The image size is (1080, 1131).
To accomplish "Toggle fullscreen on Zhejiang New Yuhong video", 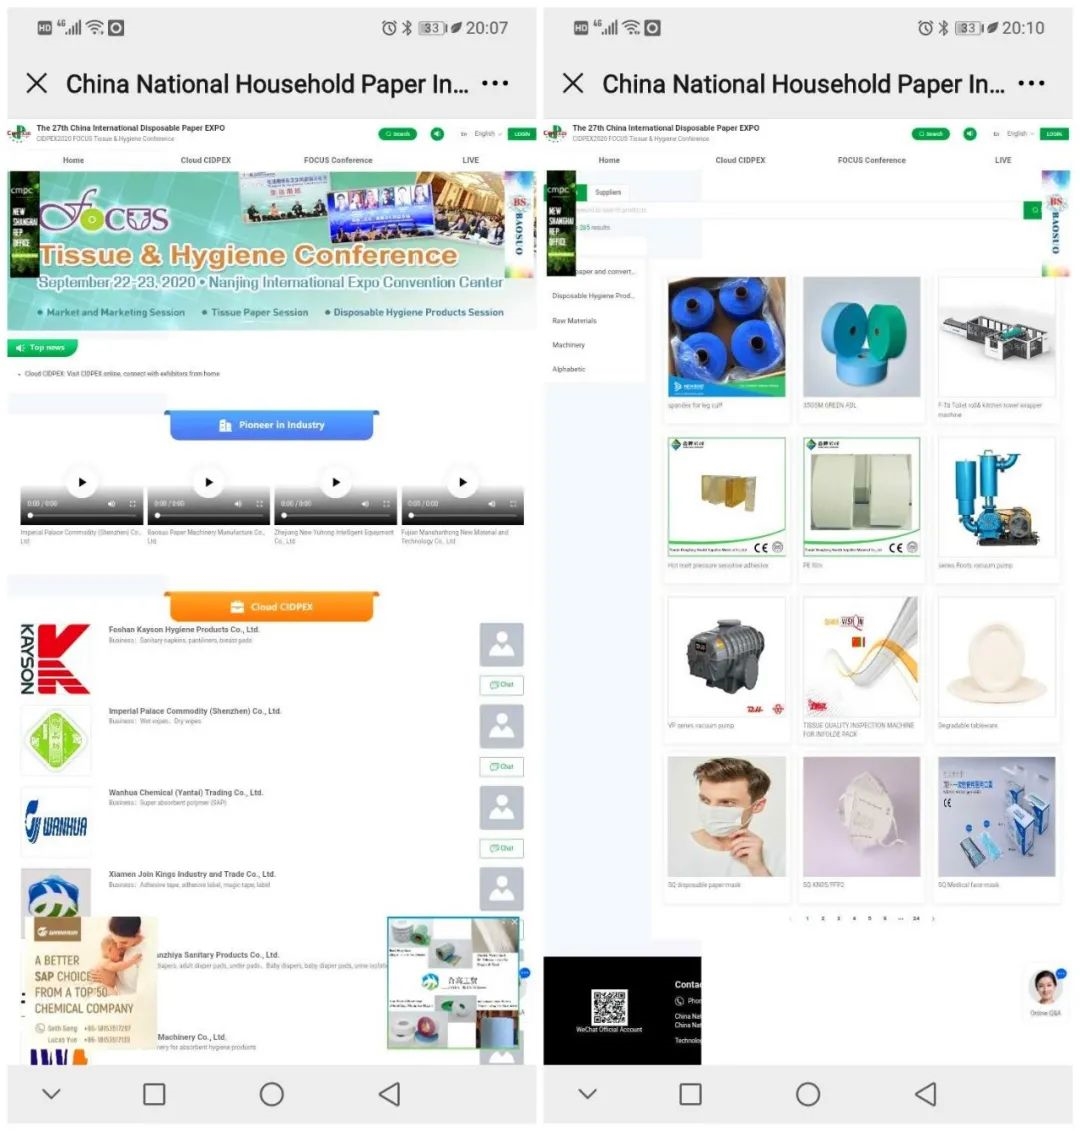I will [386, 503].
